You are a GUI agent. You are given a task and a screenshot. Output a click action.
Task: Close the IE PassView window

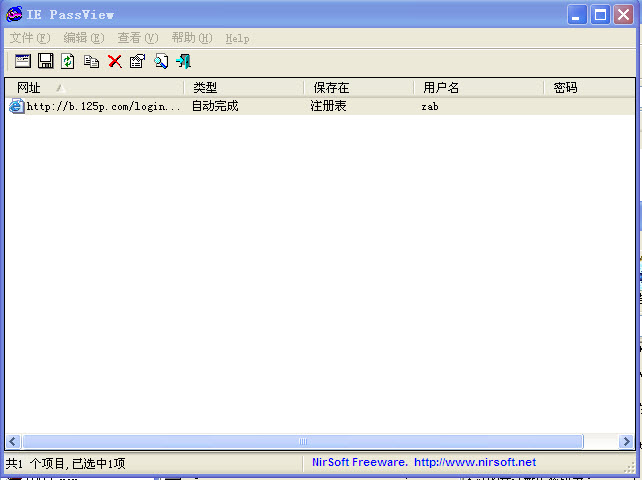pos(624,15)
